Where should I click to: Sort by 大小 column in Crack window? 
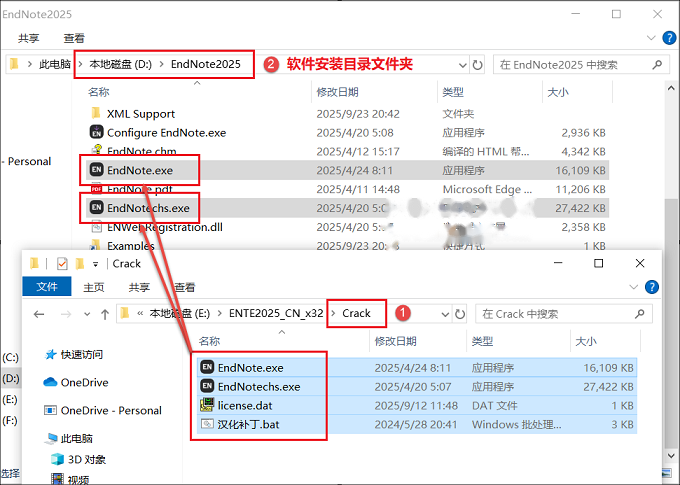click(x=585, y=341)
